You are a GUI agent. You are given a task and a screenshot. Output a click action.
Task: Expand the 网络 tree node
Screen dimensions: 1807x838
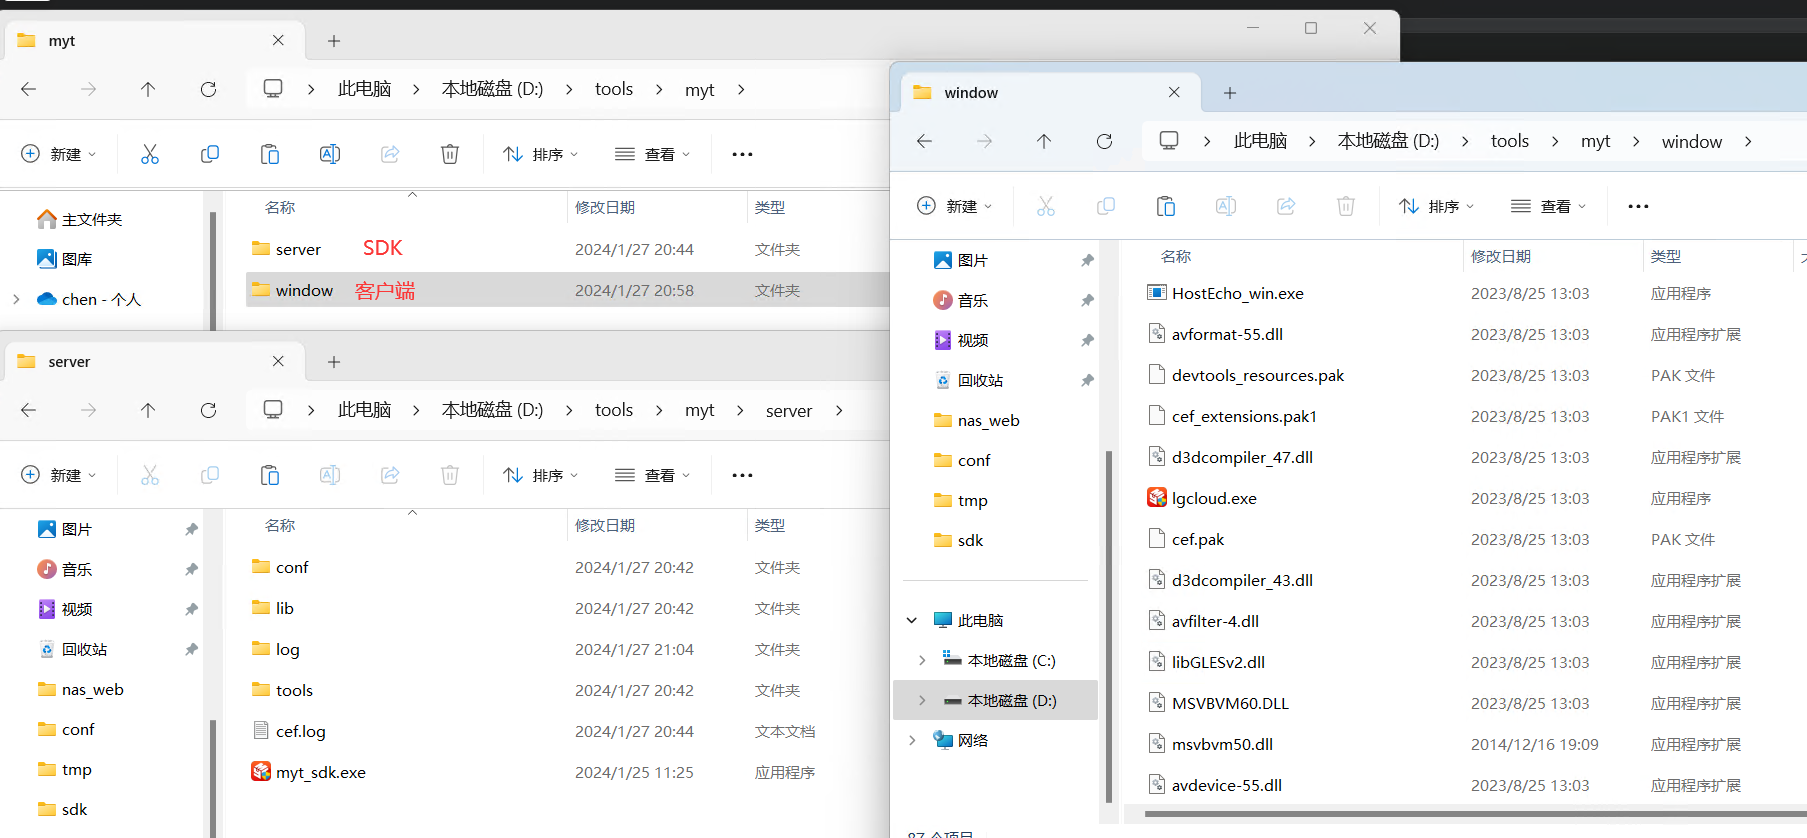point(912,740)
